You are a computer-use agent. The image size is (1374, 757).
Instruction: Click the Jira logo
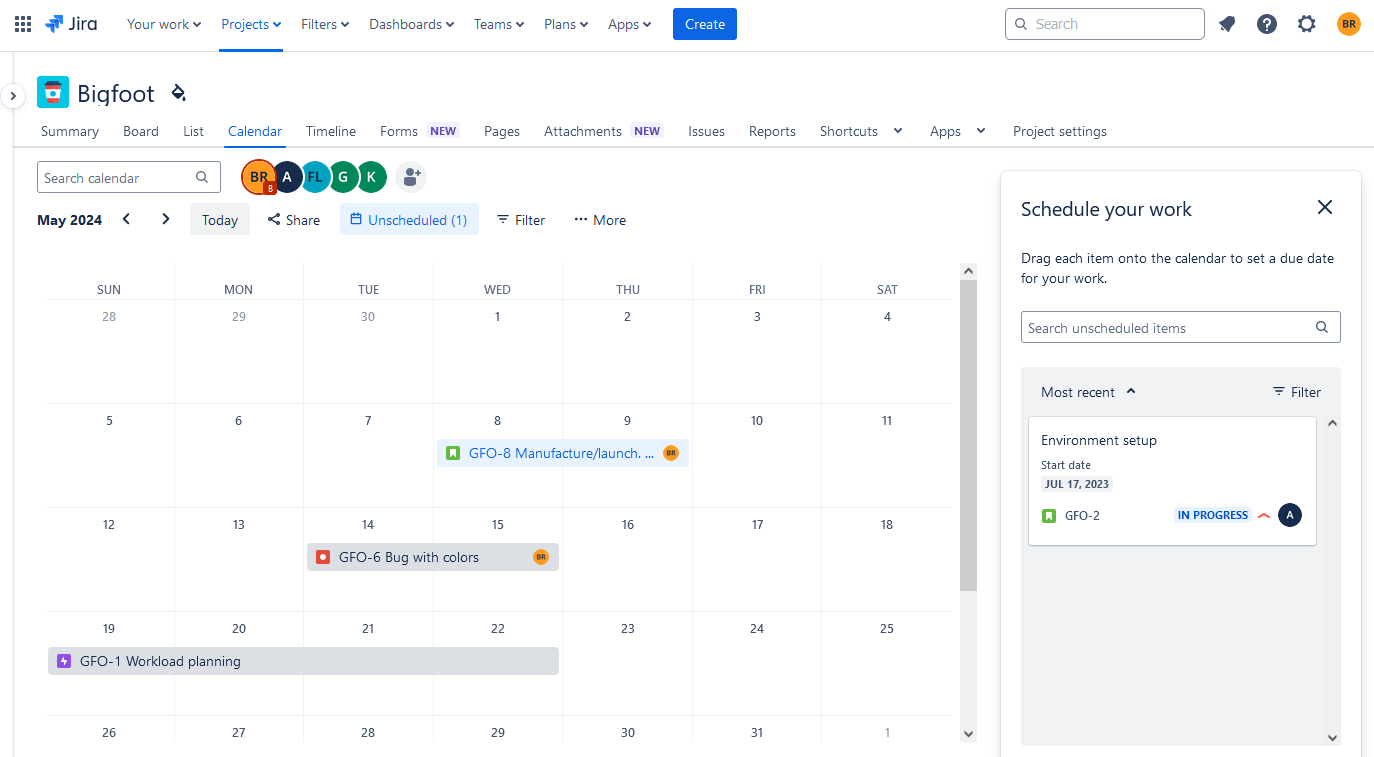tap(71, 24)
